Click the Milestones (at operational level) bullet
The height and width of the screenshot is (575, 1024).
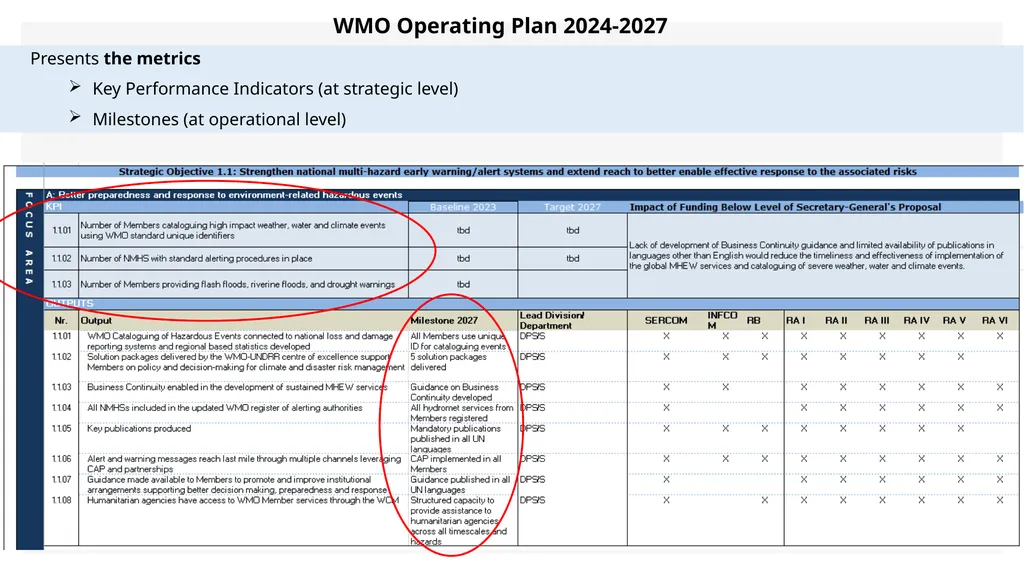[x=219, y=119]
